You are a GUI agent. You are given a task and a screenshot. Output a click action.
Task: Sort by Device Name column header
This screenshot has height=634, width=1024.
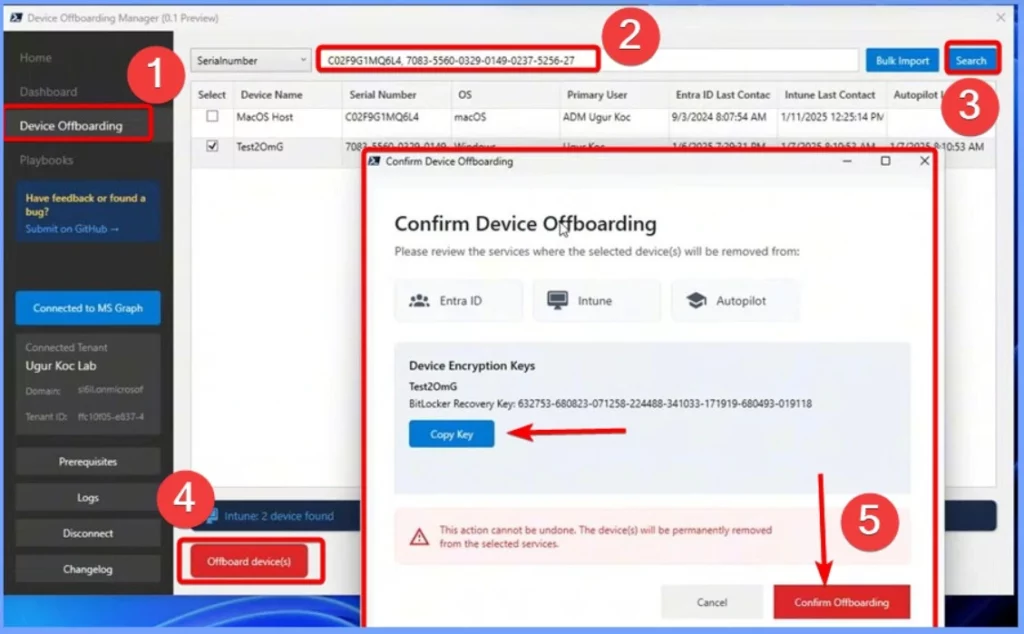pos(271,95)
